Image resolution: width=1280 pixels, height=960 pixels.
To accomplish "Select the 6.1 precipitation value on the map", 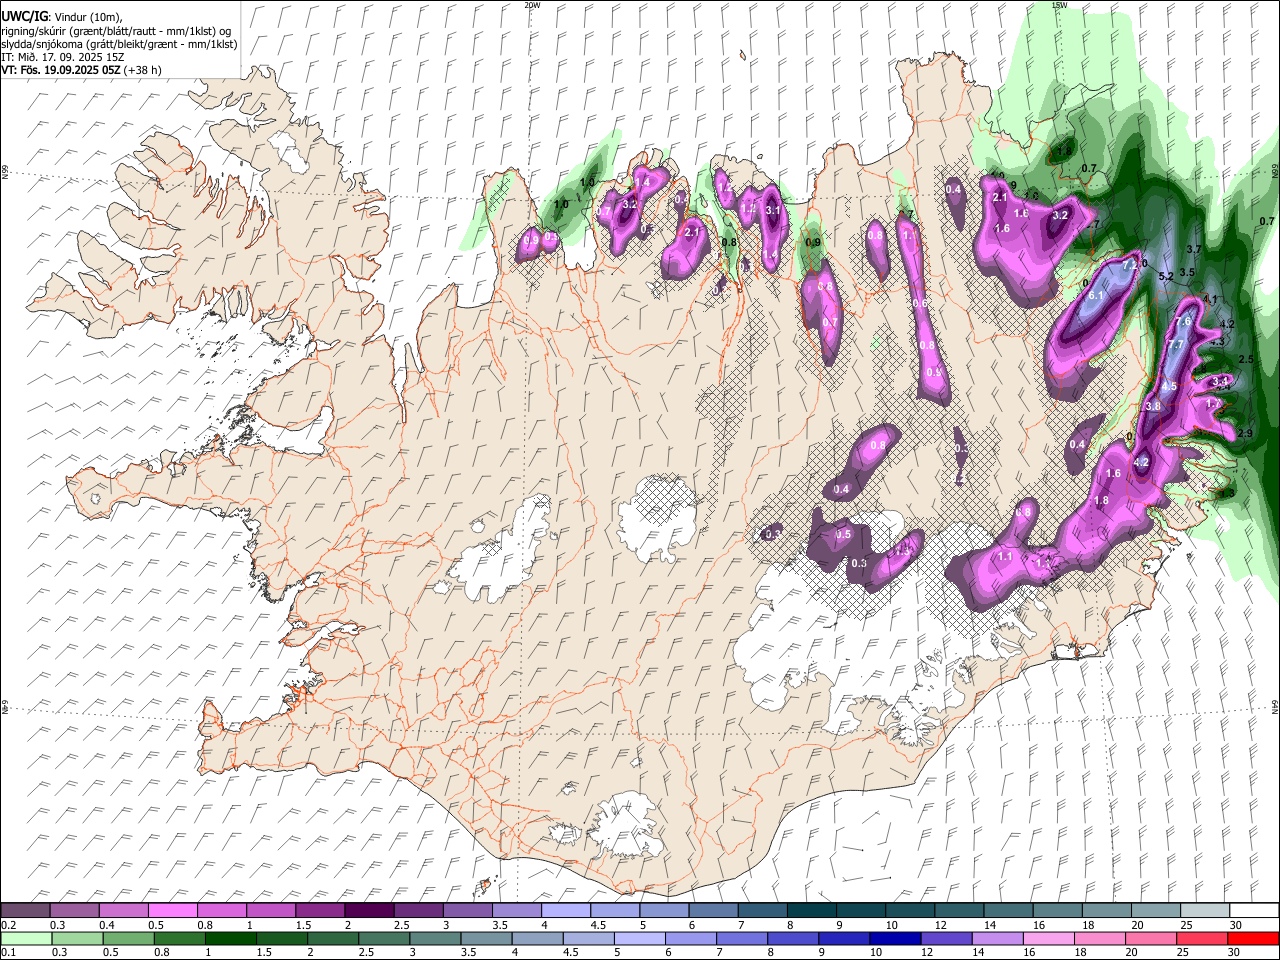I will (x=1095, y=296).
